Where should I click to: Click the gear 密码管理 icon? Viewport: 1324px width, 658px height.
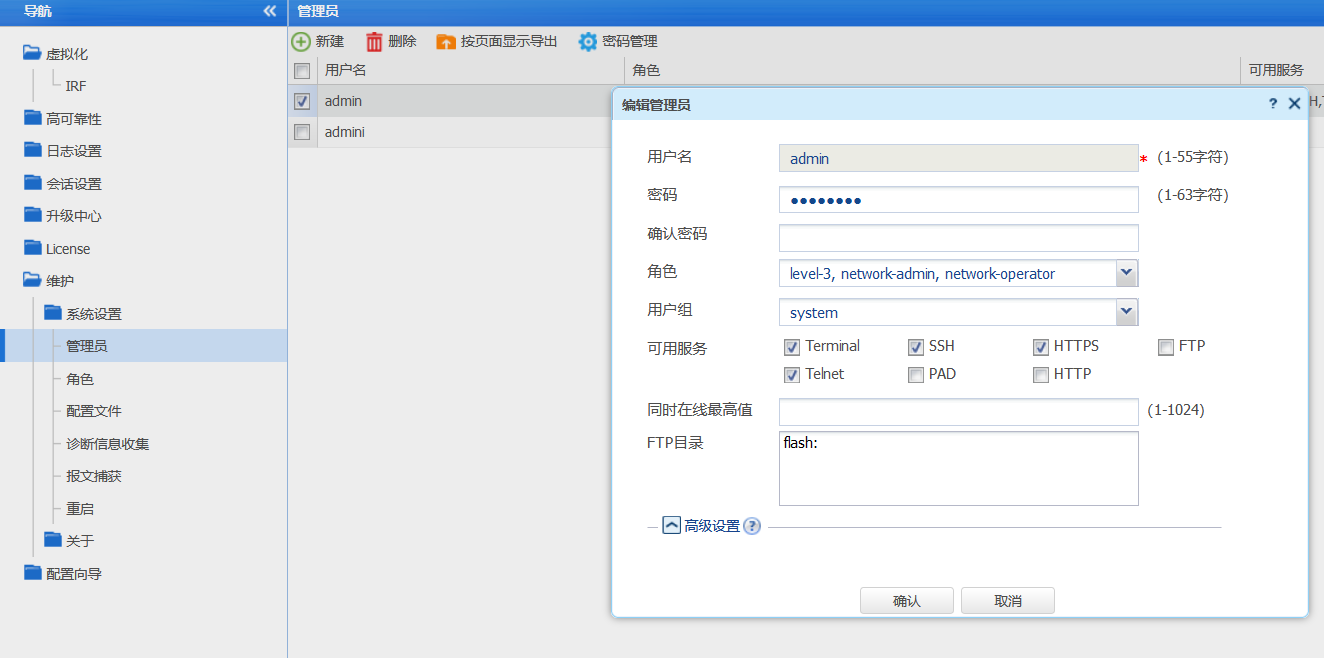[x=588, y=42]
